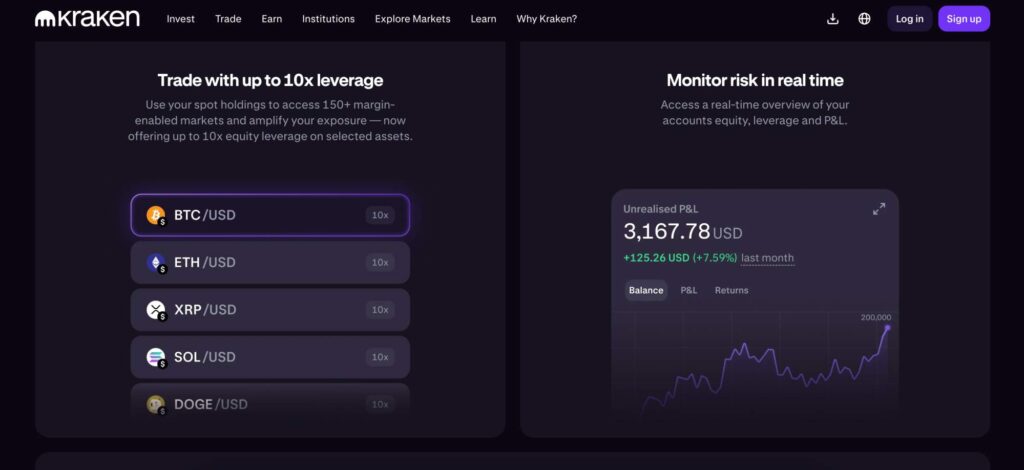Click the 10x badge on XRP/USD
1024x470 pixels.
point(380,310)
